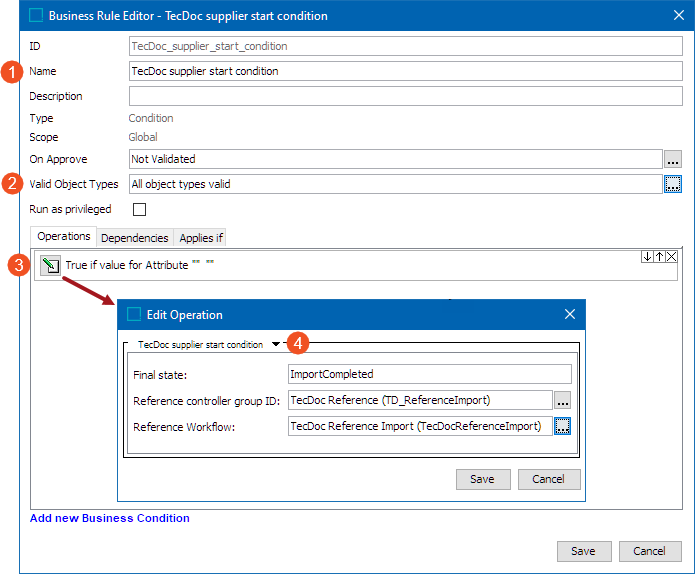Click the Business Rule Editor title icon
Viewport: 695px width, 574px height.
tap(35, 16)
